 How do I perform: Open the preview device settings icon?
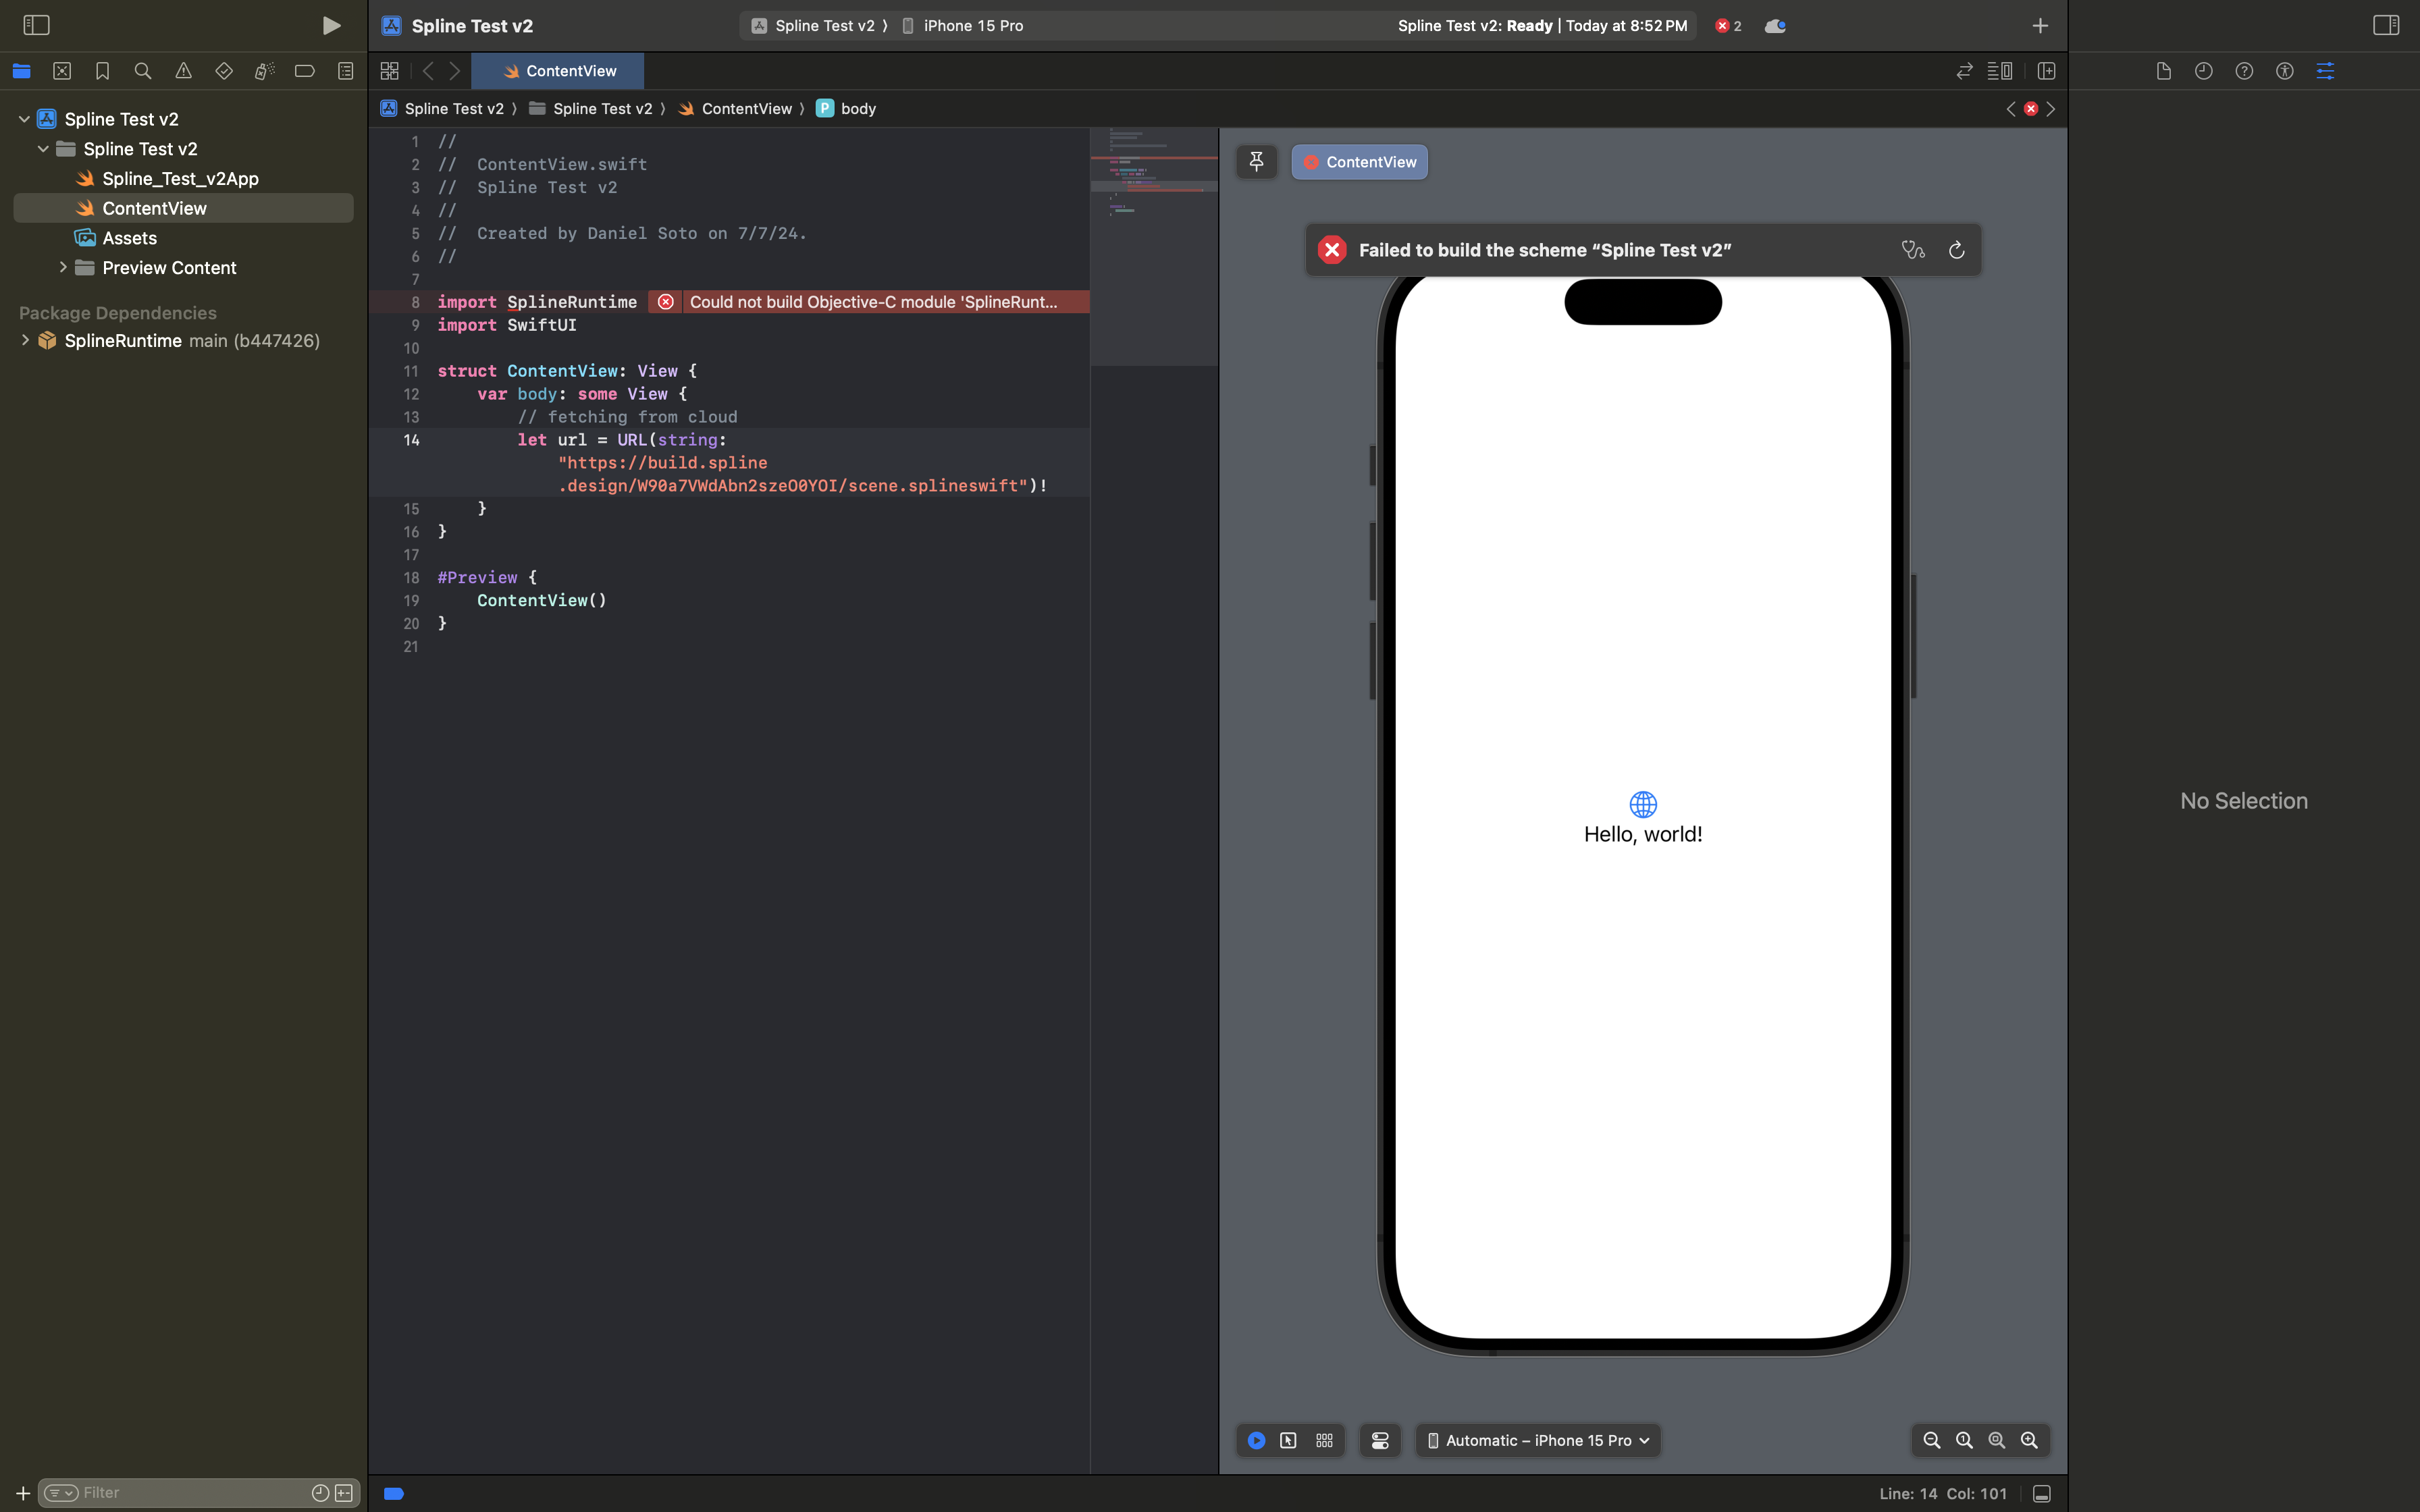pos(1380,1440)
